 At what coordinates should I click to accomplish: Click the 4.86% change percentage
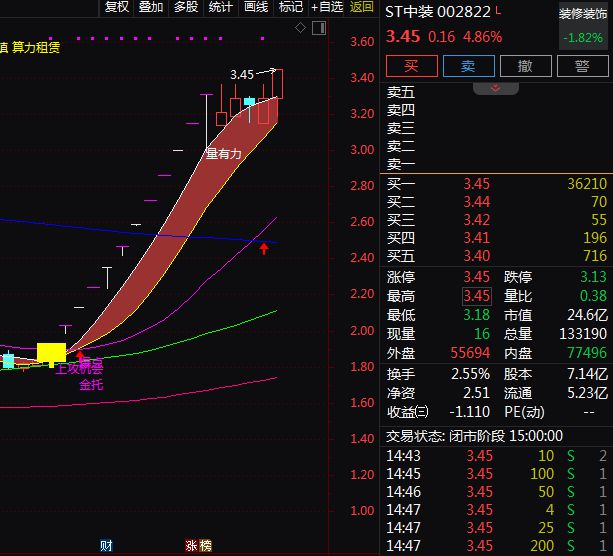(x=482, y=37)
